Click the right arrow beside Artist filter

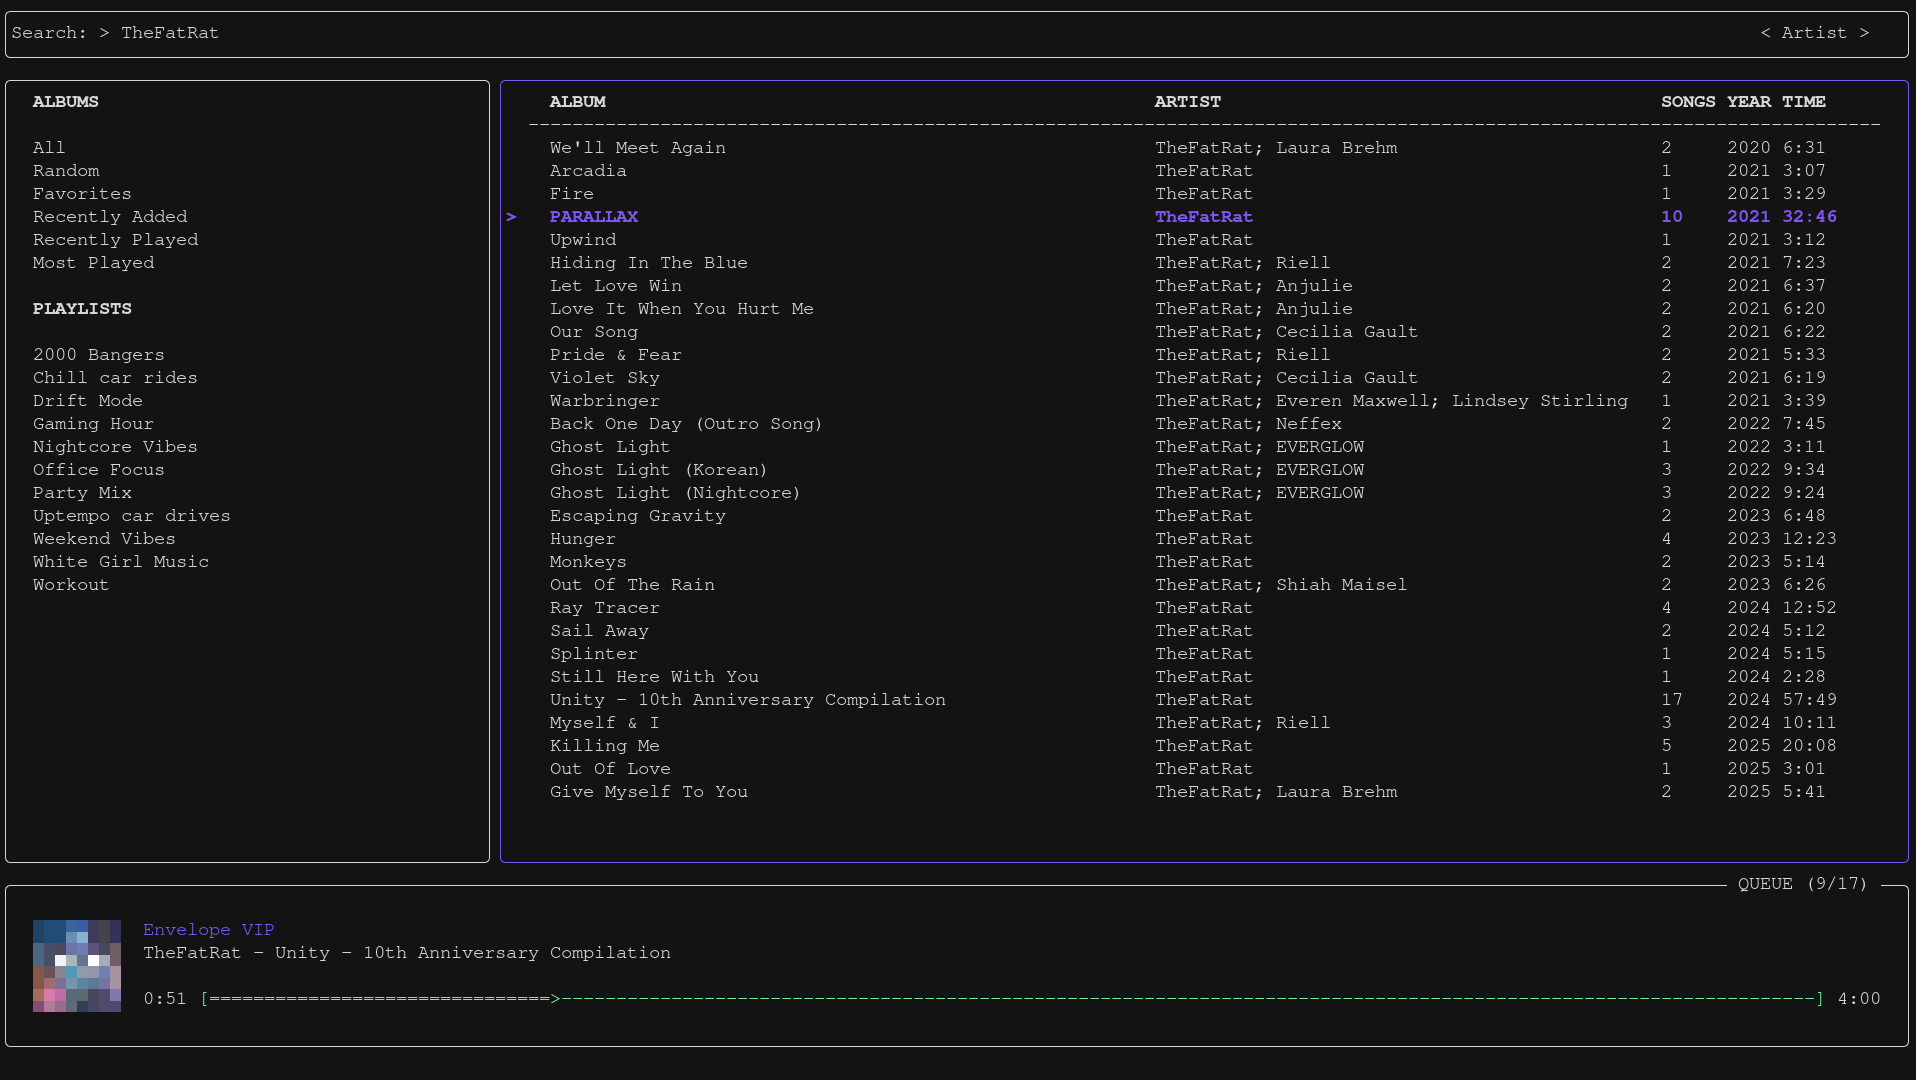pos(1864,33)
